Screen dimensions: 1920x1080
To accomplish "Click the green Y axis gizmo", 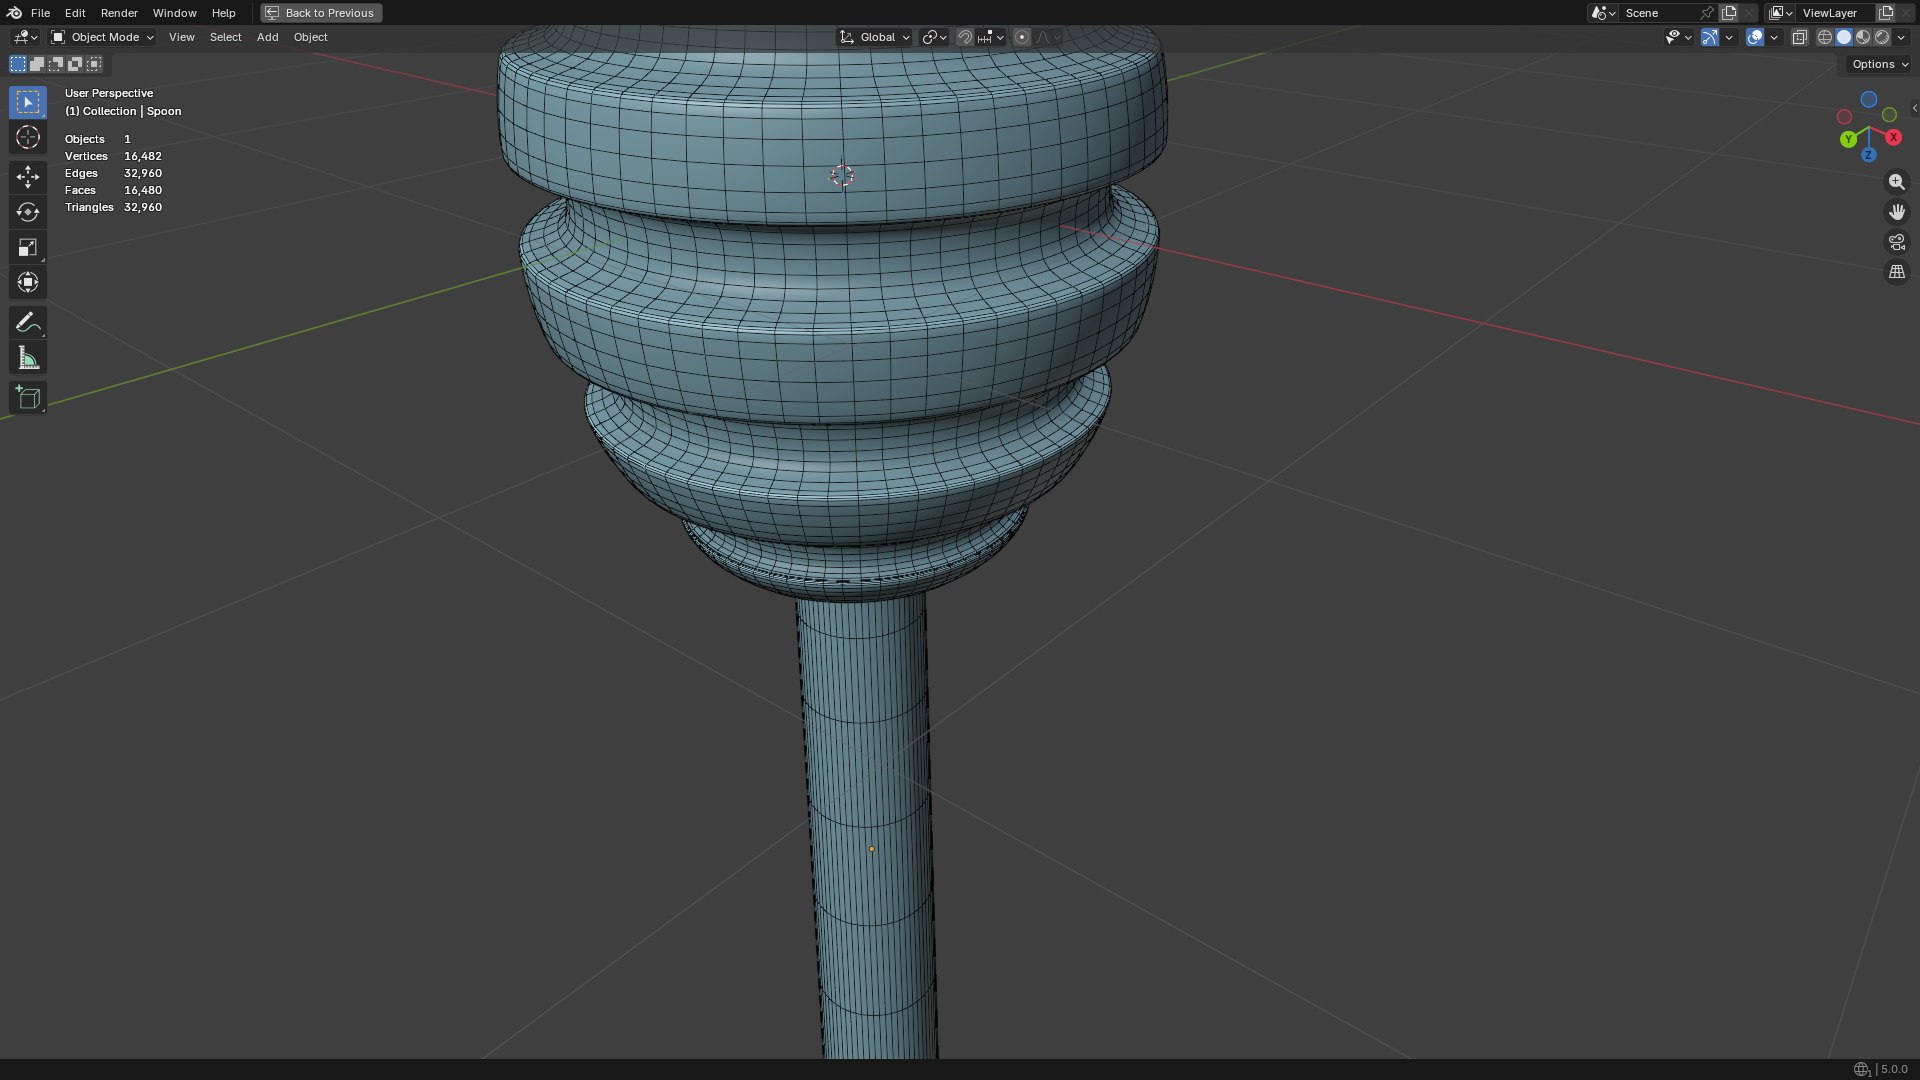I will click(1848, 139).
